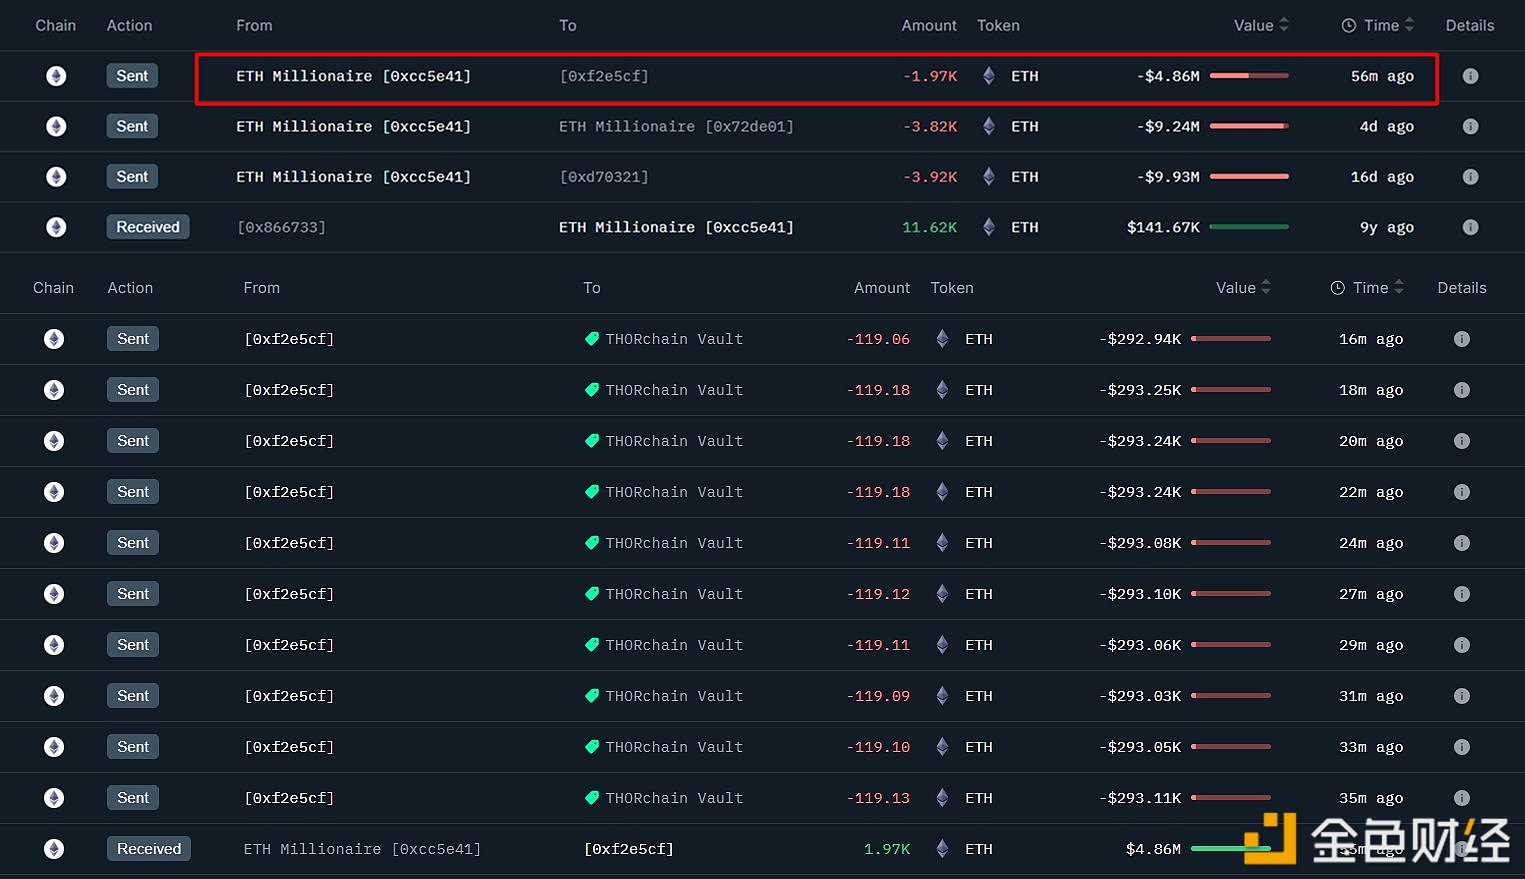Click the Received tag on 9y ago row
The image size is (1525, 879).
[148, 227]
